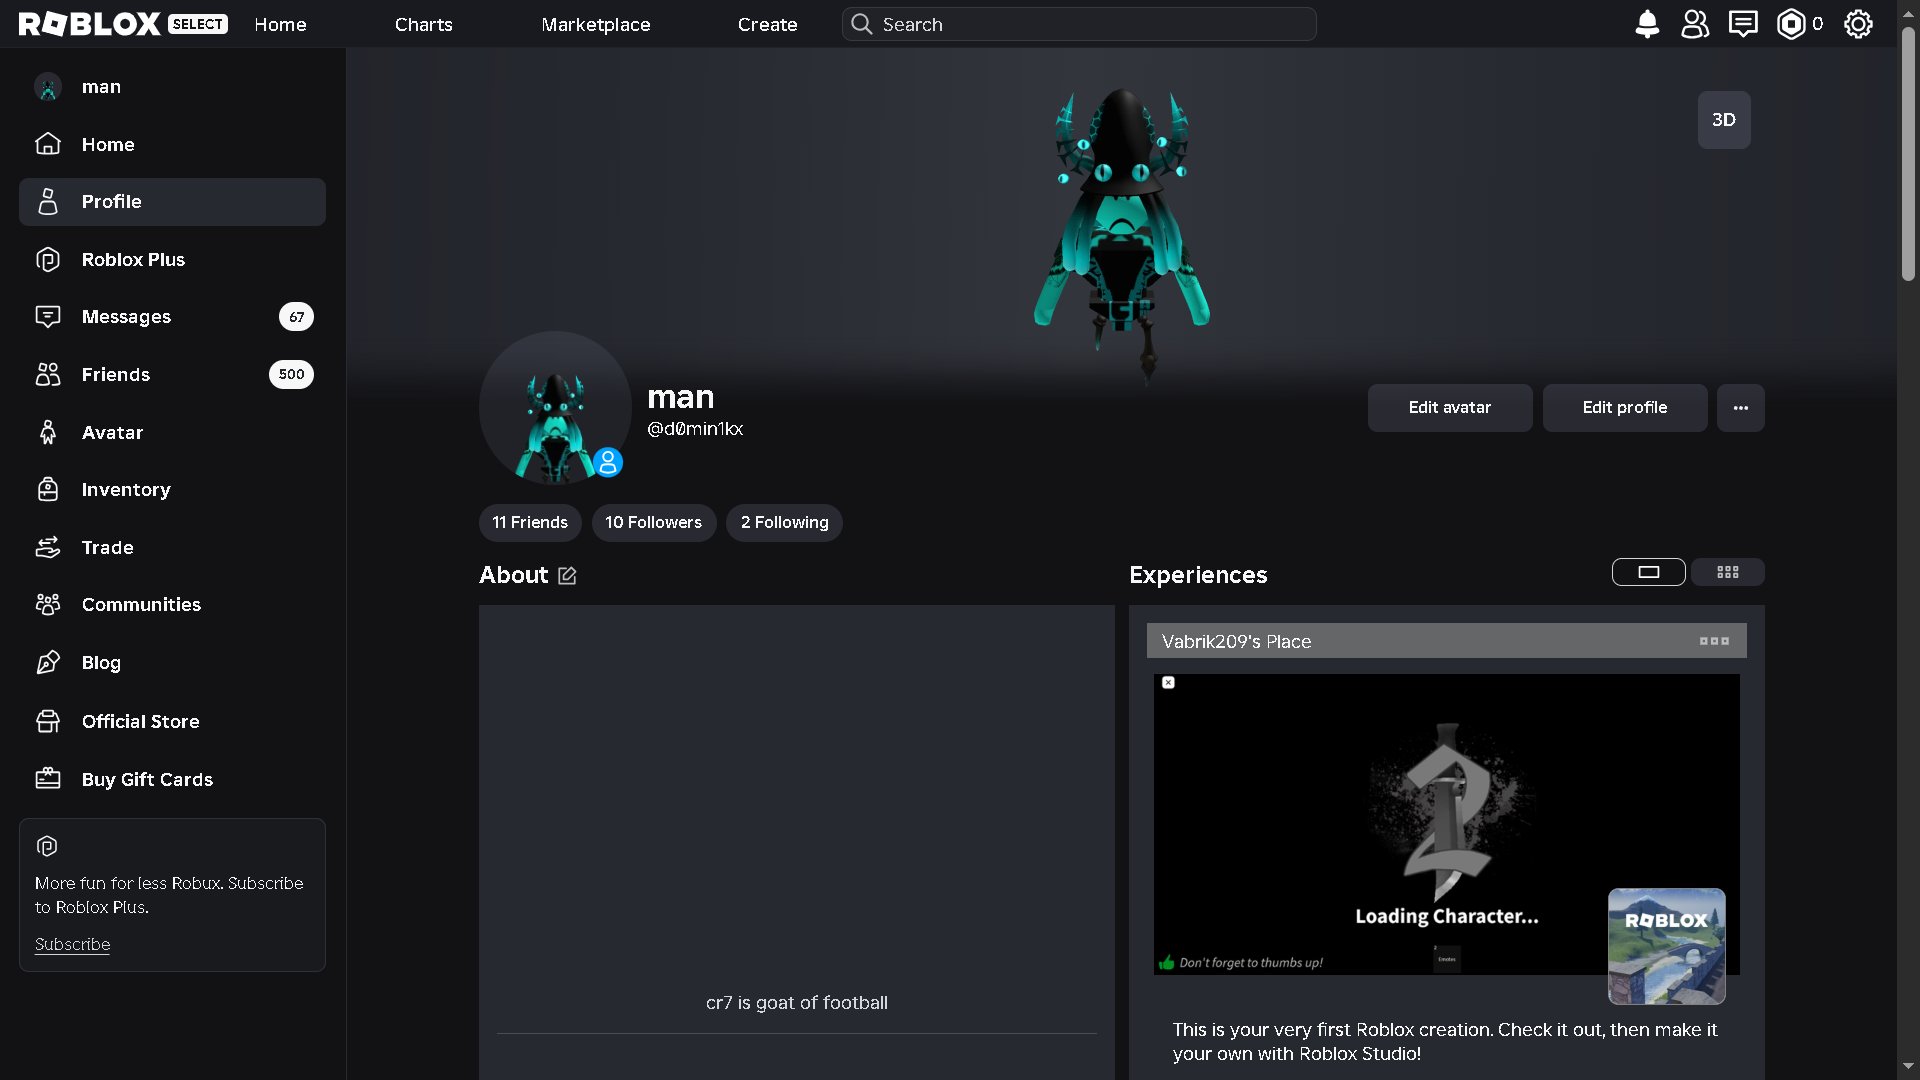Click the Profile icon in the sidebar
Viewport: 1920px width, 1080px height.
pos(48,202)
